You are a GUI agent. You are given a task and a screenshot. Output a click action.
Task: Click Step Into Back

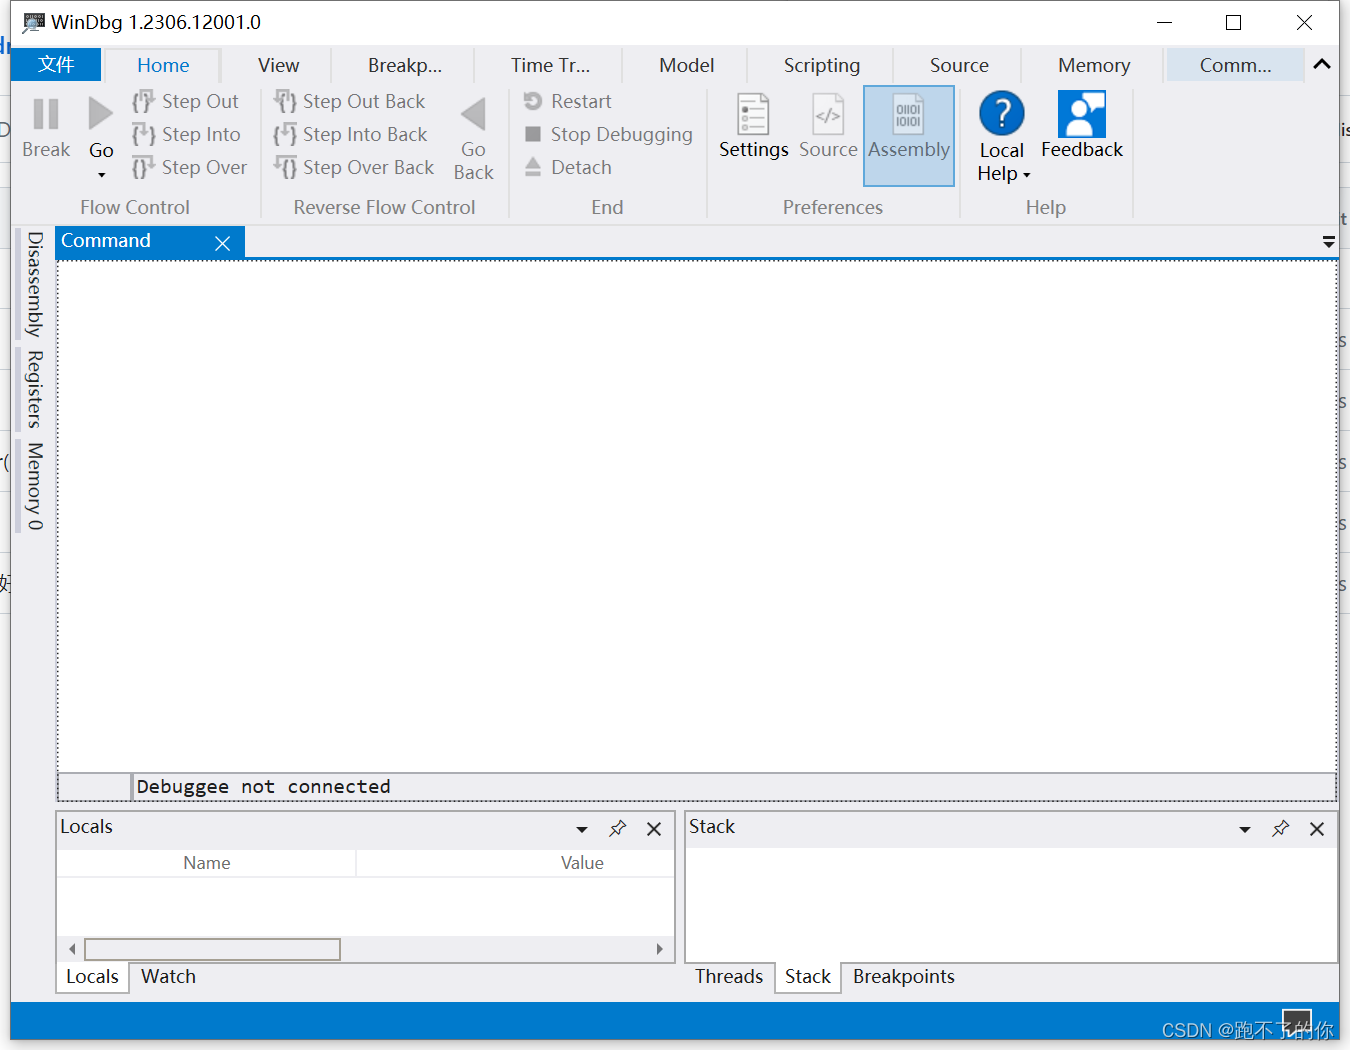coord(351,134)
